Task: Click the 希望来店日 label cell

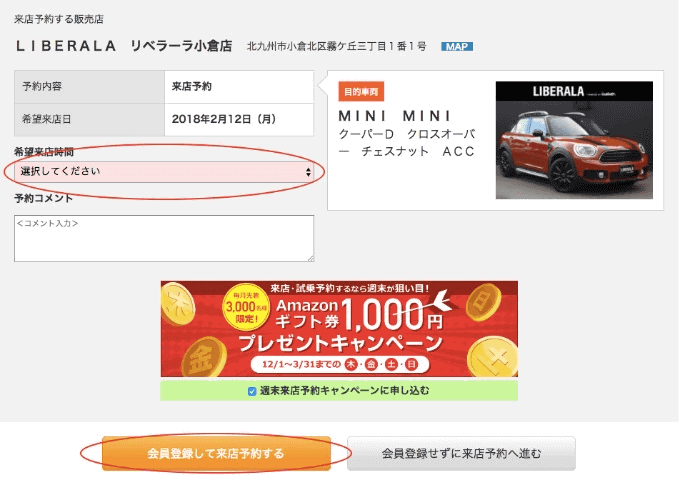Action: click(x=89, y=120)
